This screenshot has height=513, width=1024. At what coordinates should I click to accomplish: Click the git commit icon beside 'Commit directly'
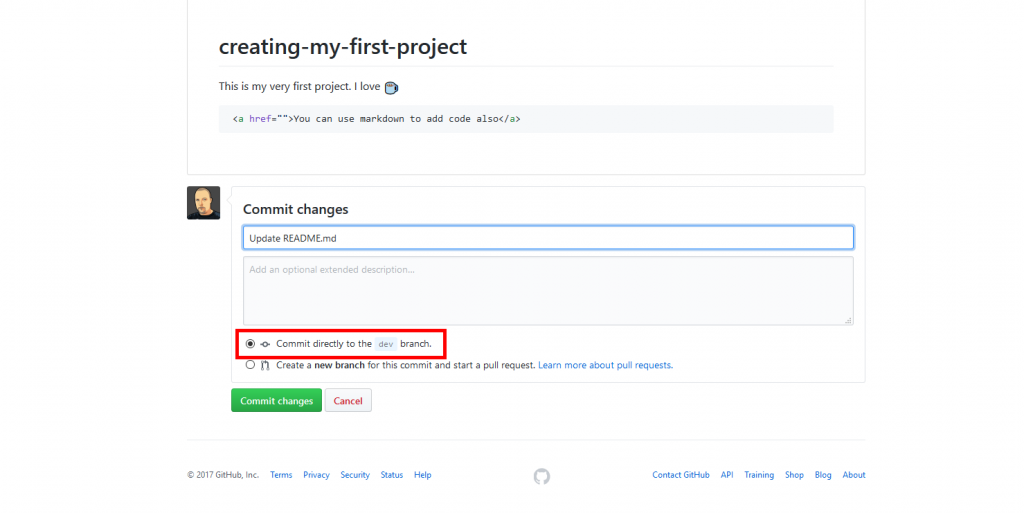[265, 344]
